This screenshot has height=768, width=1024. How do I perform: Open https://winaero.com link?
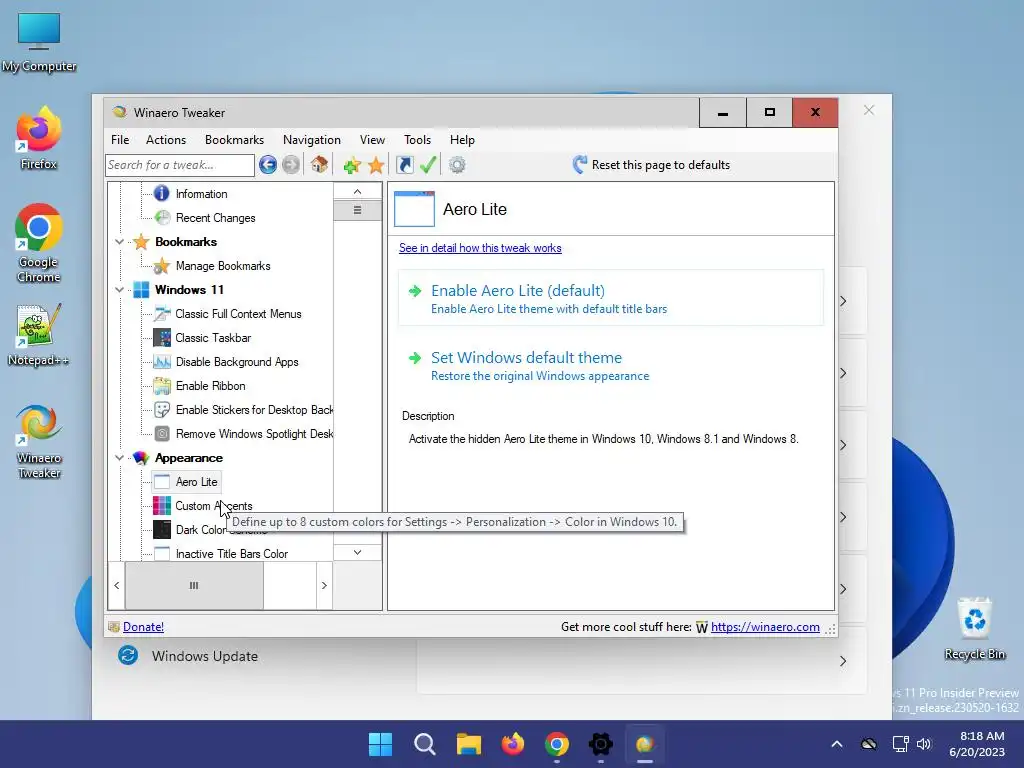coord(765,627)
